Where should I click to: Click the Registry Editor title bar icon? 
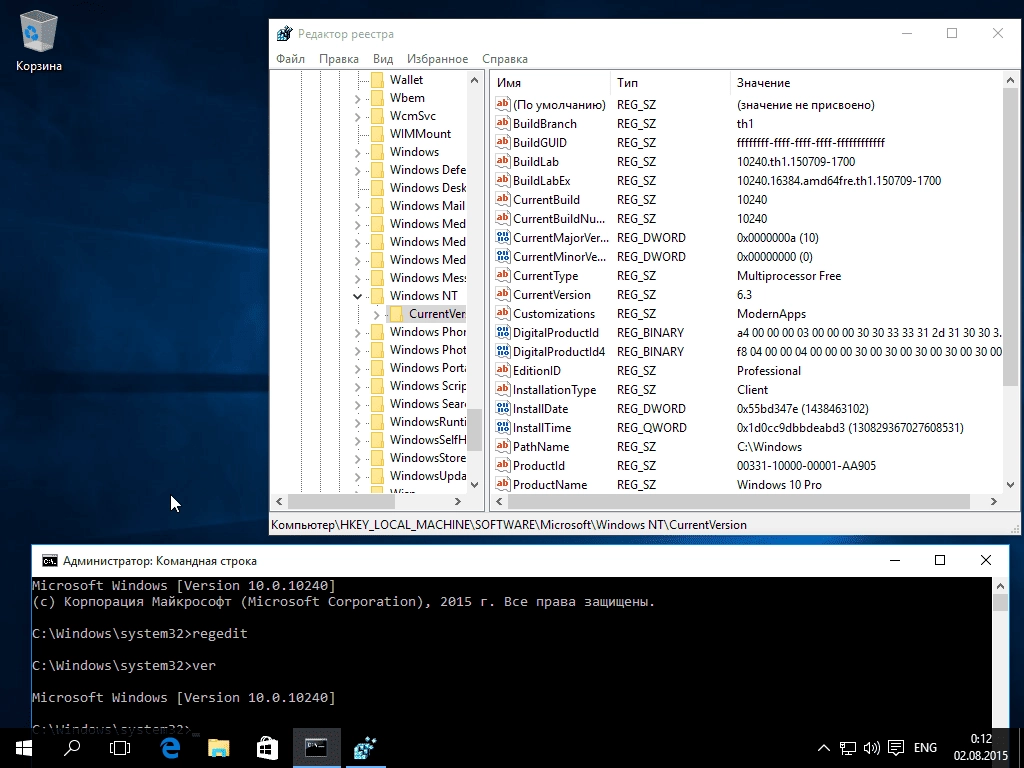tap(285, 34)
